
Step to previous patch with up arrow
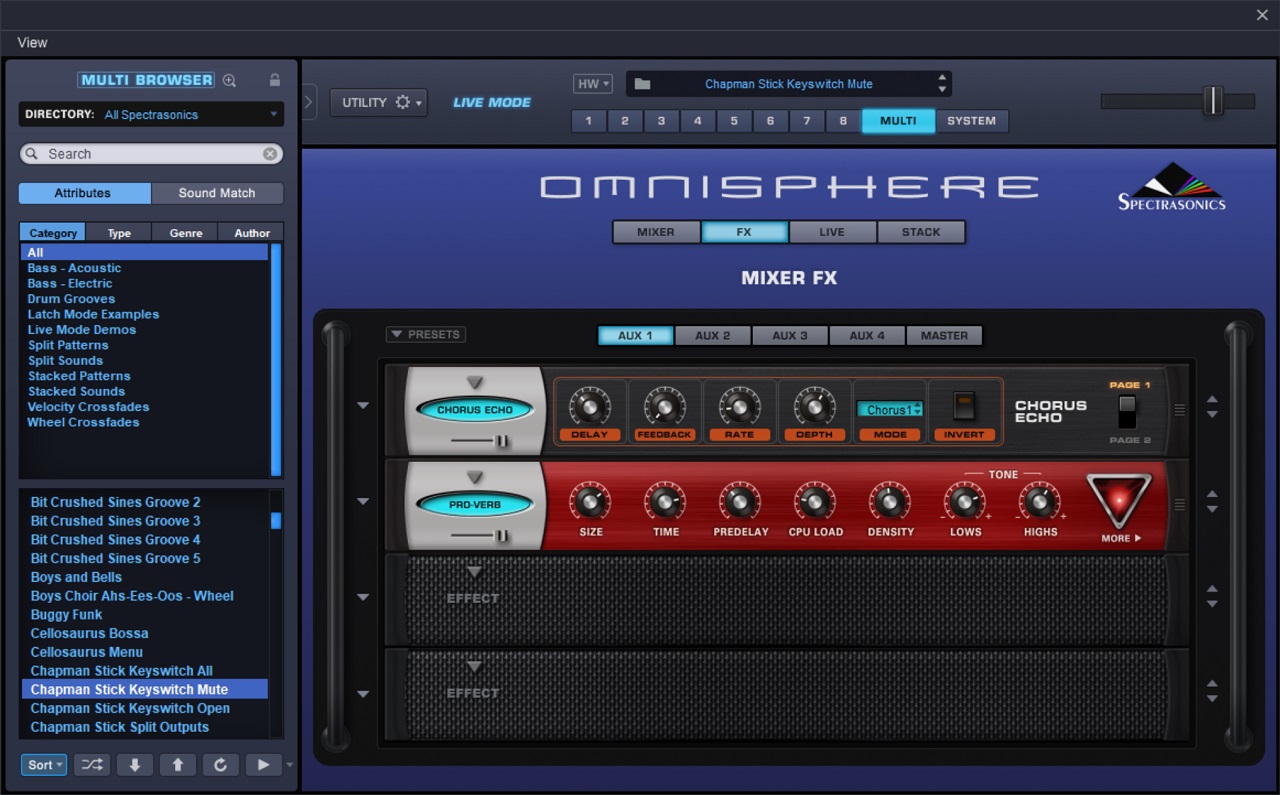click(177, 765)
